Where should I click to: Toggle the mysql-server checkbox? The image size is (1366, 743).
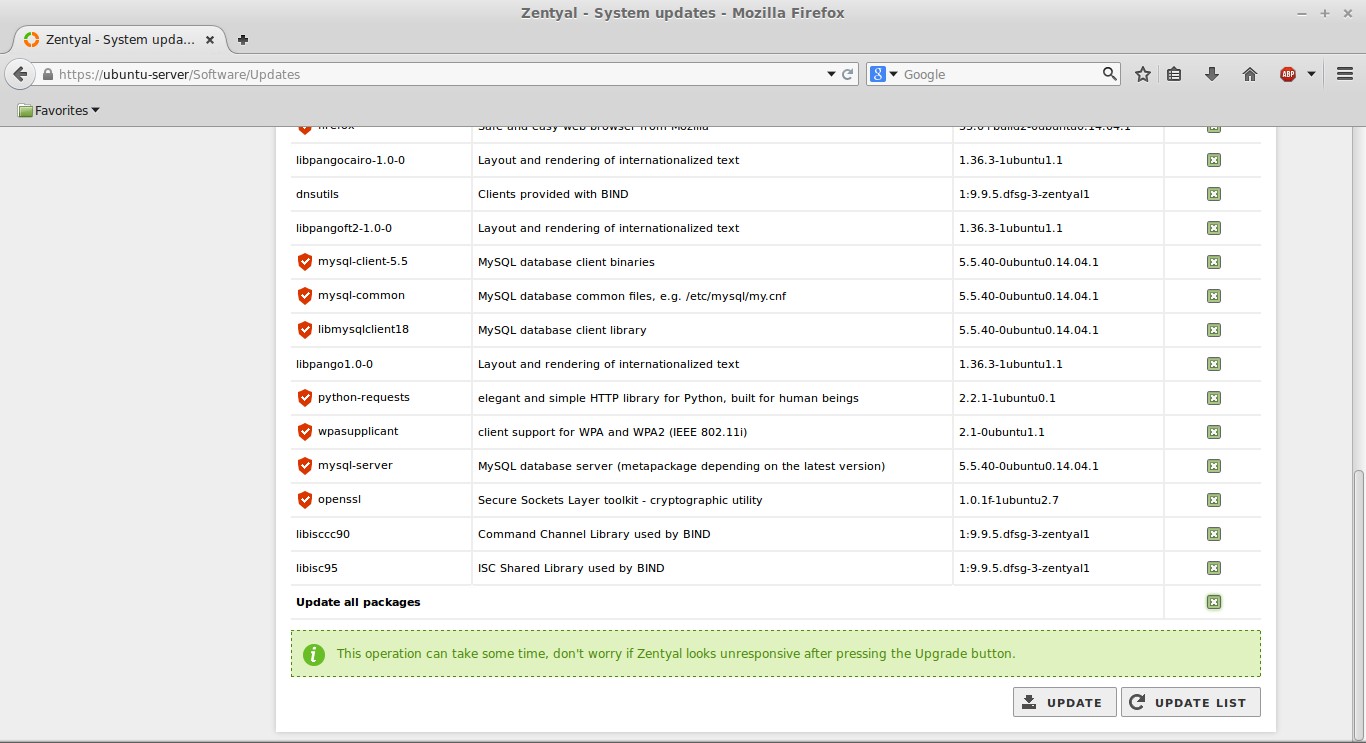[x=1213, y=466]
